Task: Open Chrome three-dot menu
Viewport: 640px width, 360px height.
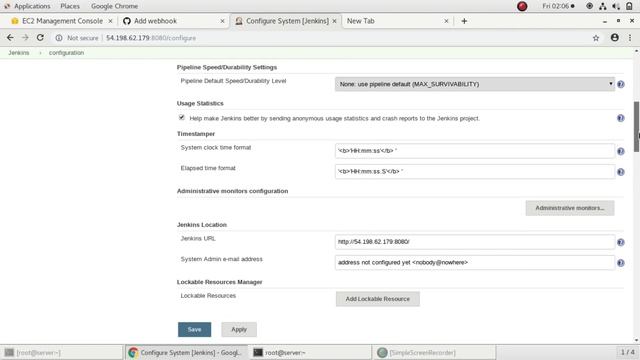Action: (630, 38)
